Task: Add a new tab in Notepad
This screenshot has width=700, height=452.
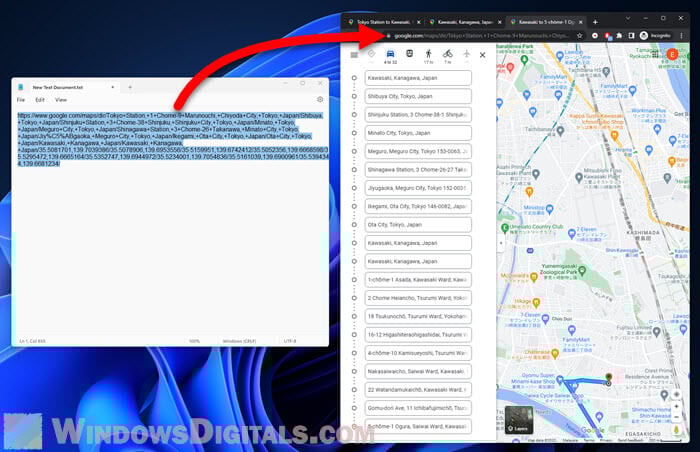Action: coord(130,87)
